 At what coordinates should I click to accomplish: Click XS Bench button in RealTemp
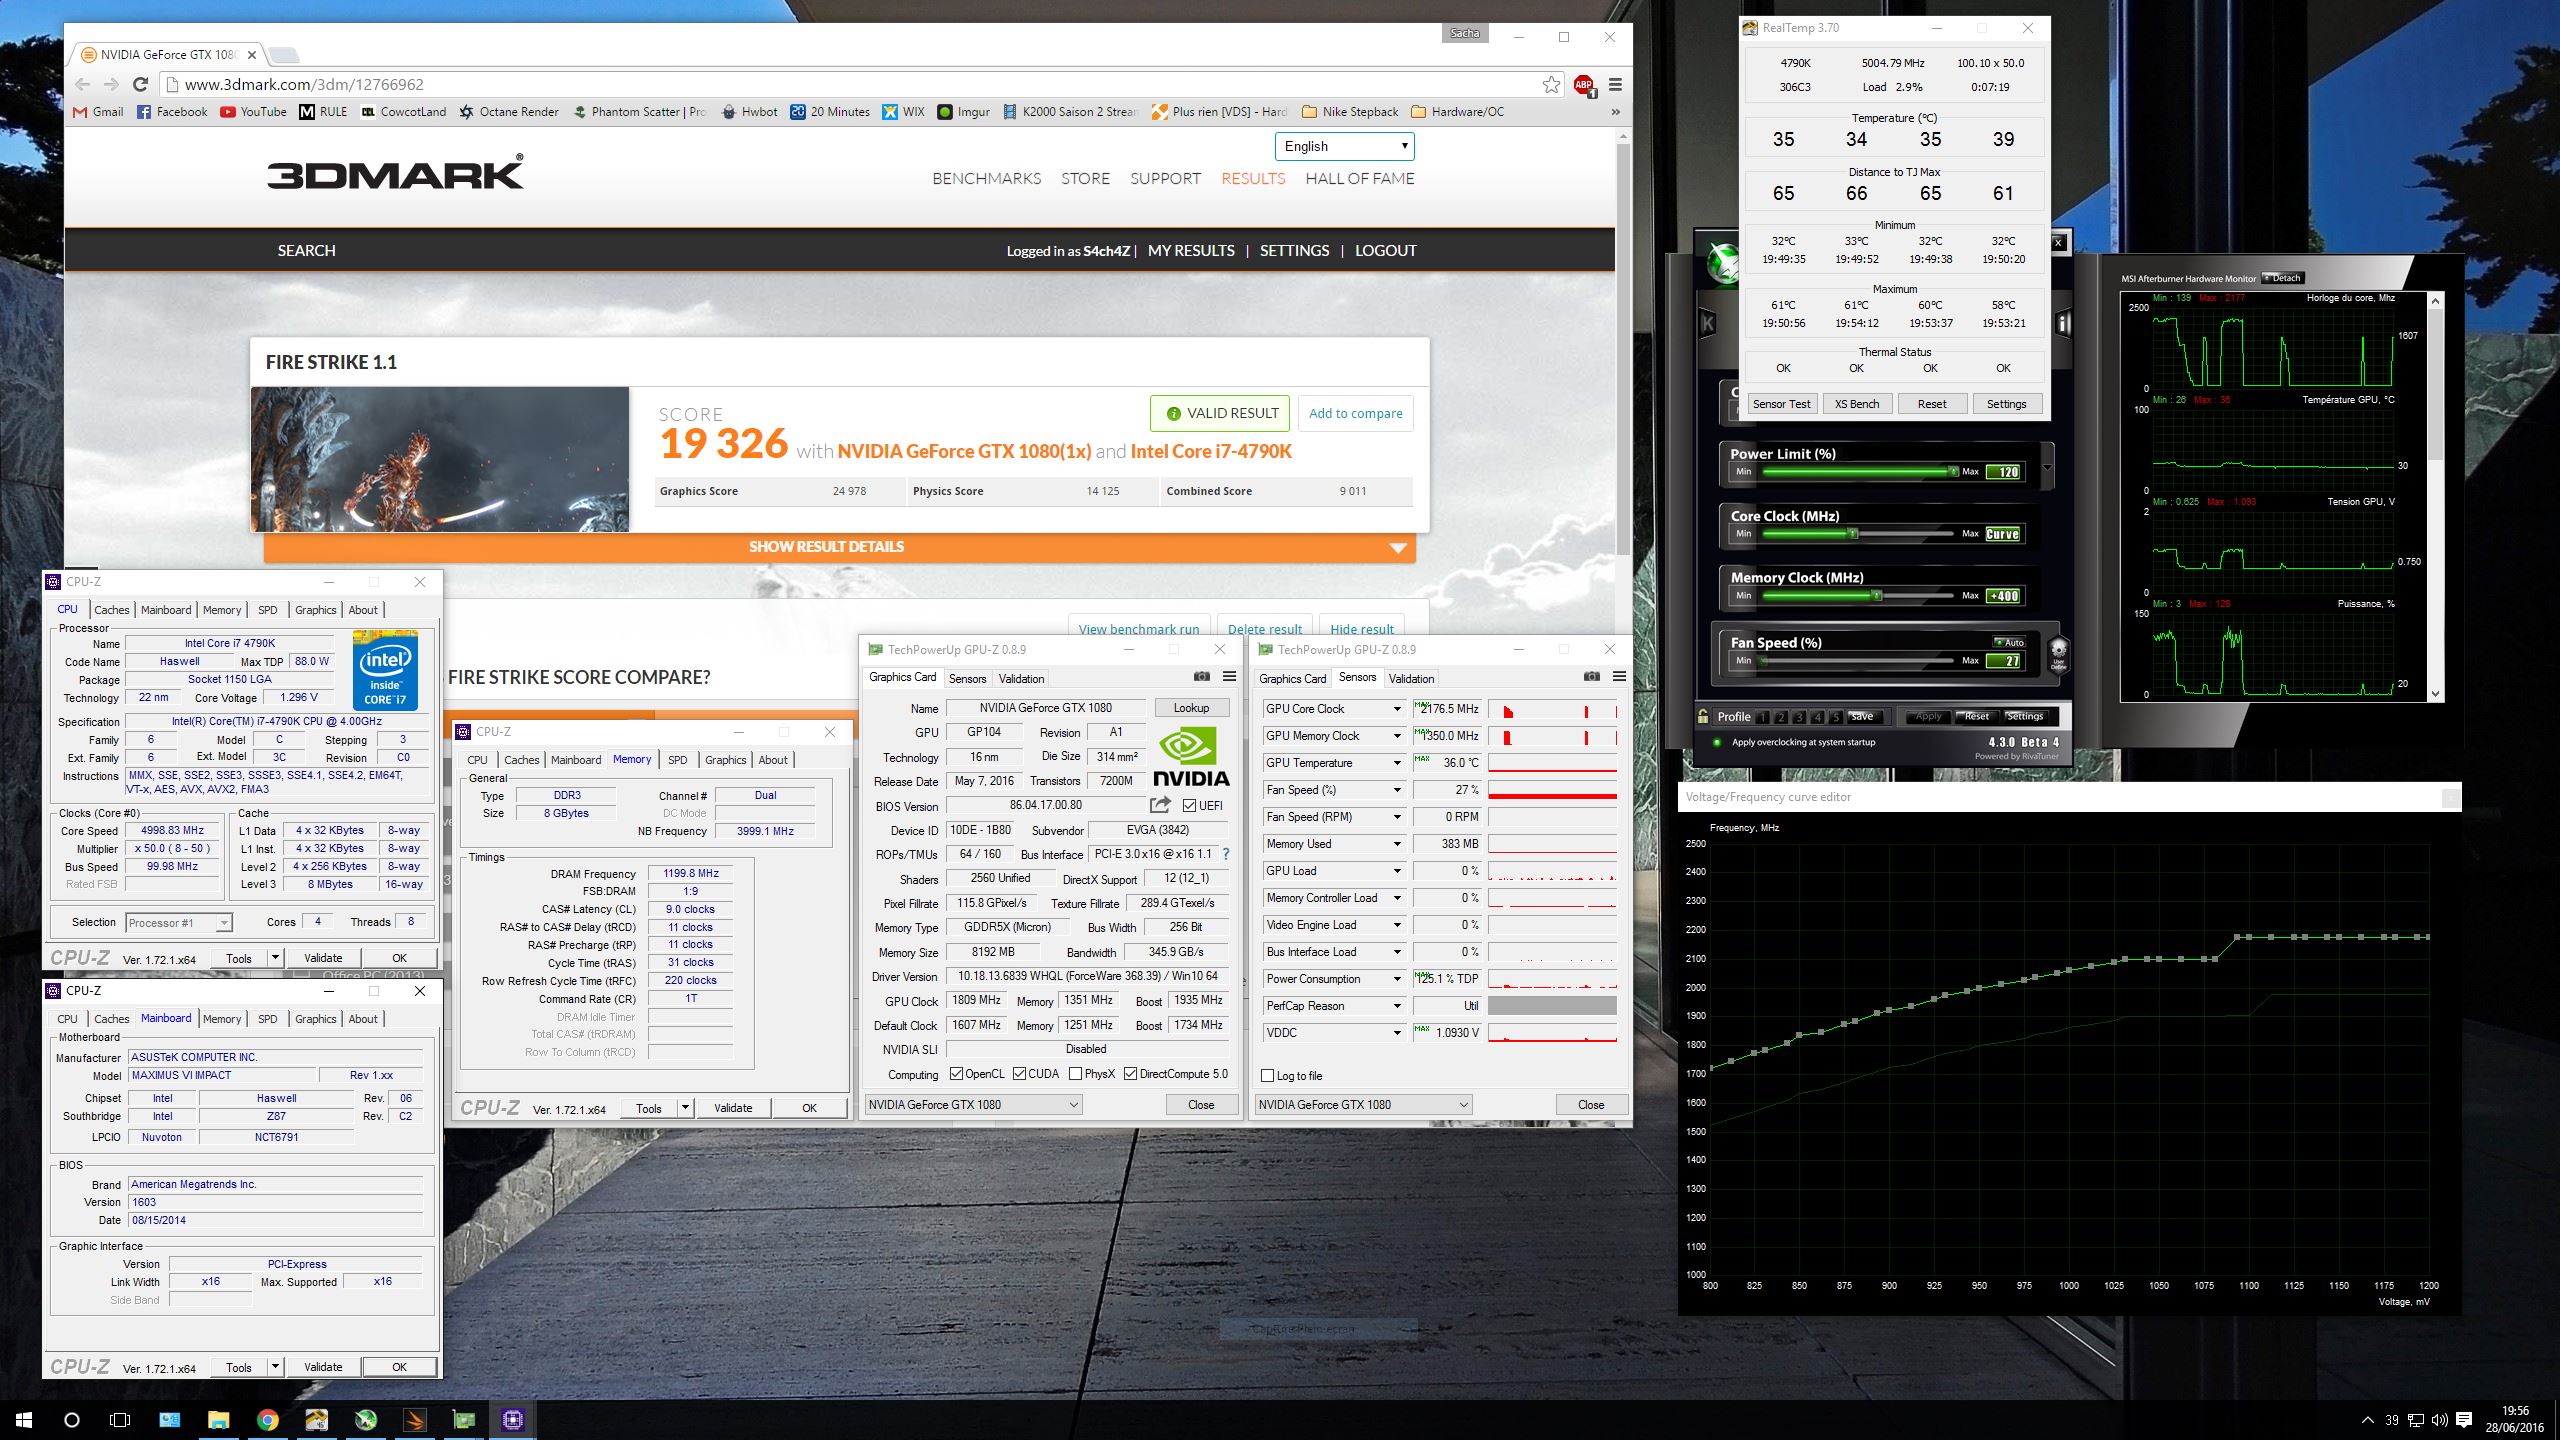[1857, 404]
